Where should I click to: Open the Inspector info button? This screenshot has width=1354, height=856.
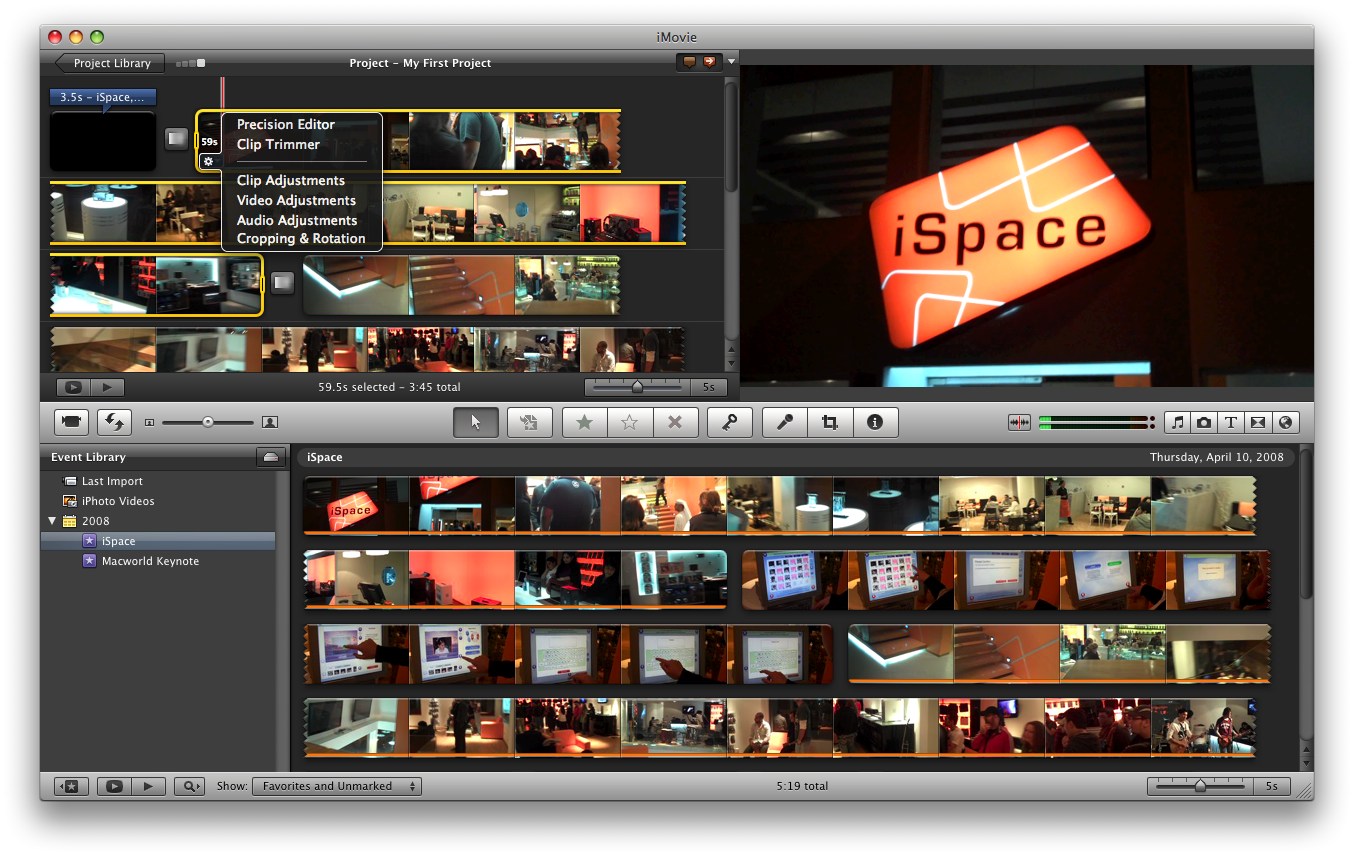click(875, 422)
